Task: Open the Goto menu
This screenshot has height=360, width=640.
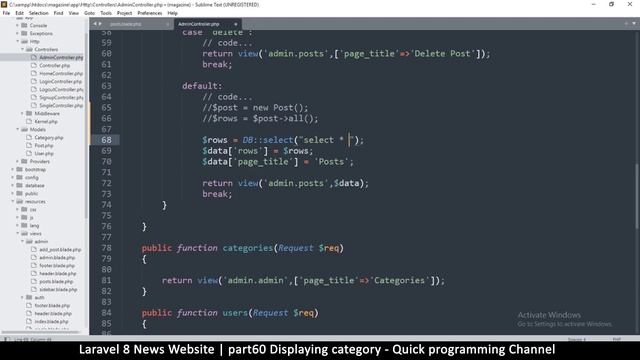Action: click(89, 13)
